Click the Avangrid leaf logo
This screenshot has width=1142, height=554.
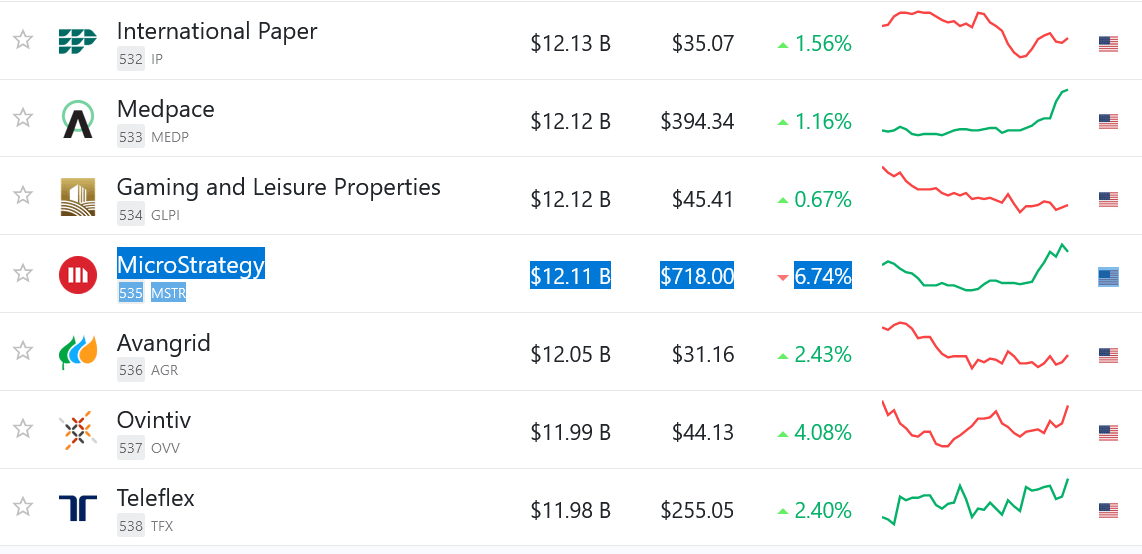78,352
